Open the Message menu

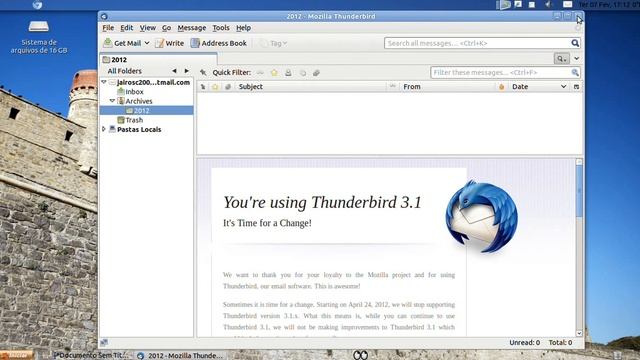[191, 28]
